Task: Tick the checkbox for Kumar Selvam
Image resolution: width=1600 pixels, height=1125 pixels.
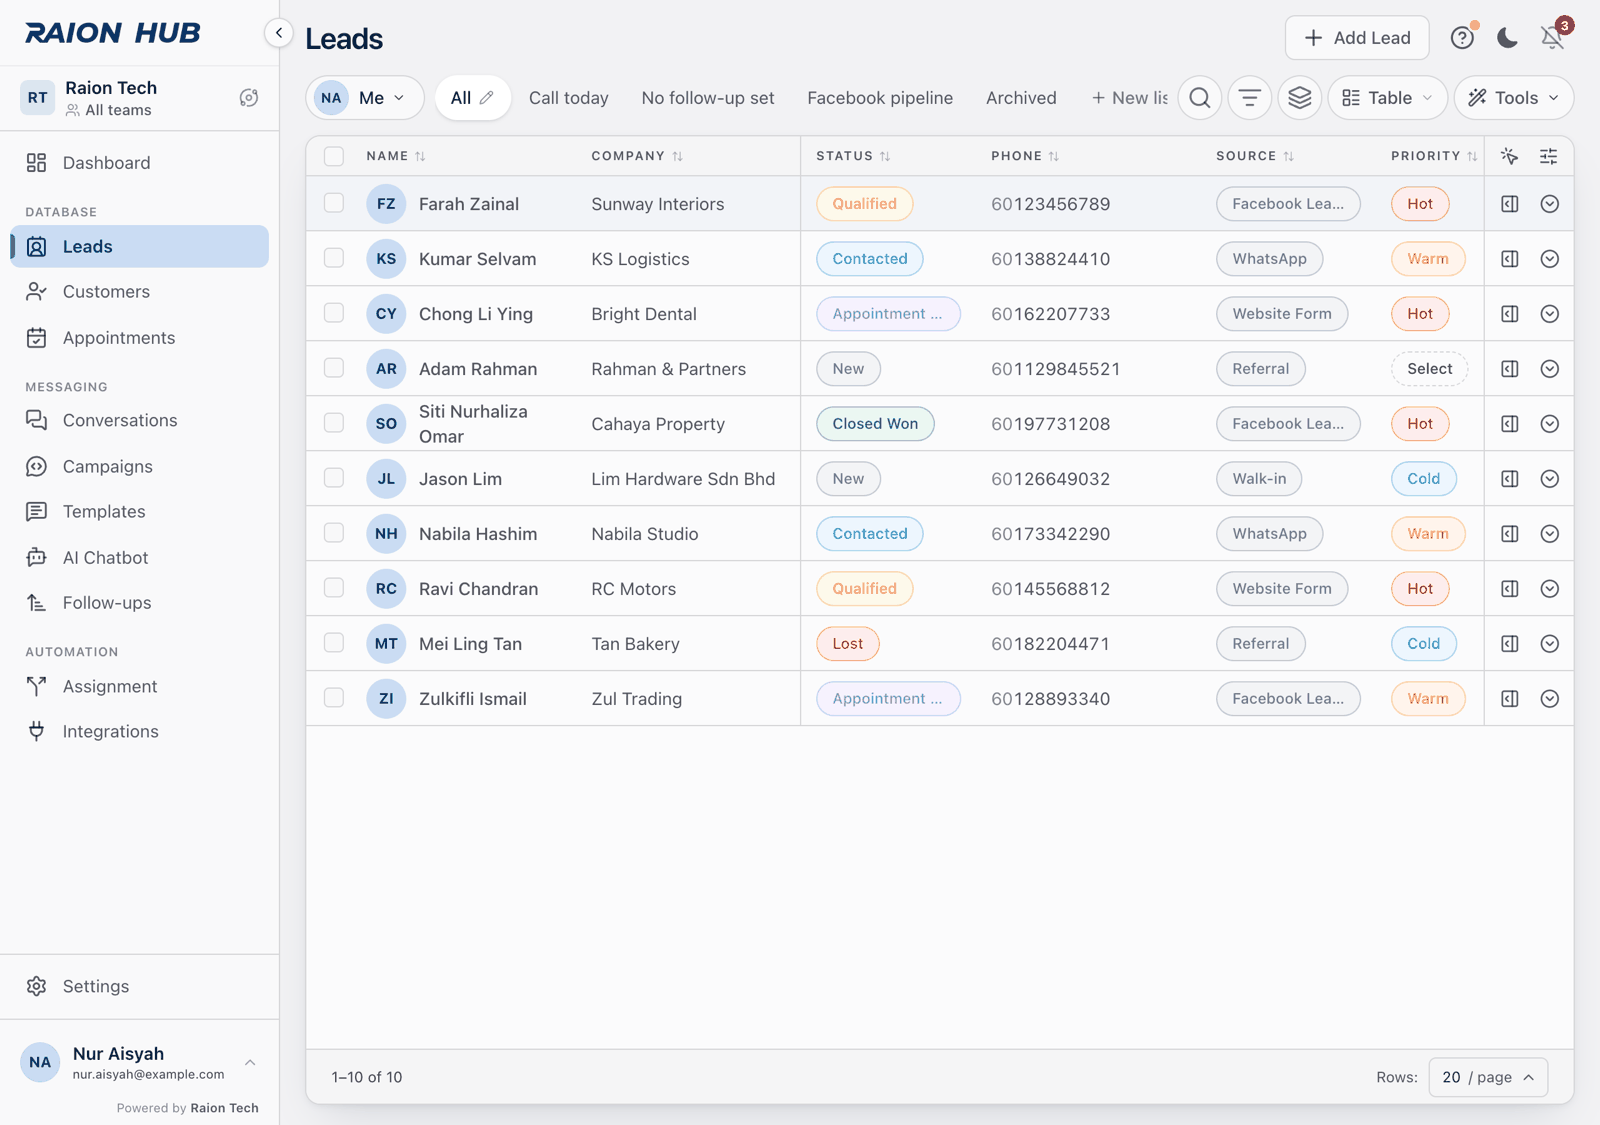Action: click(334, 258)
